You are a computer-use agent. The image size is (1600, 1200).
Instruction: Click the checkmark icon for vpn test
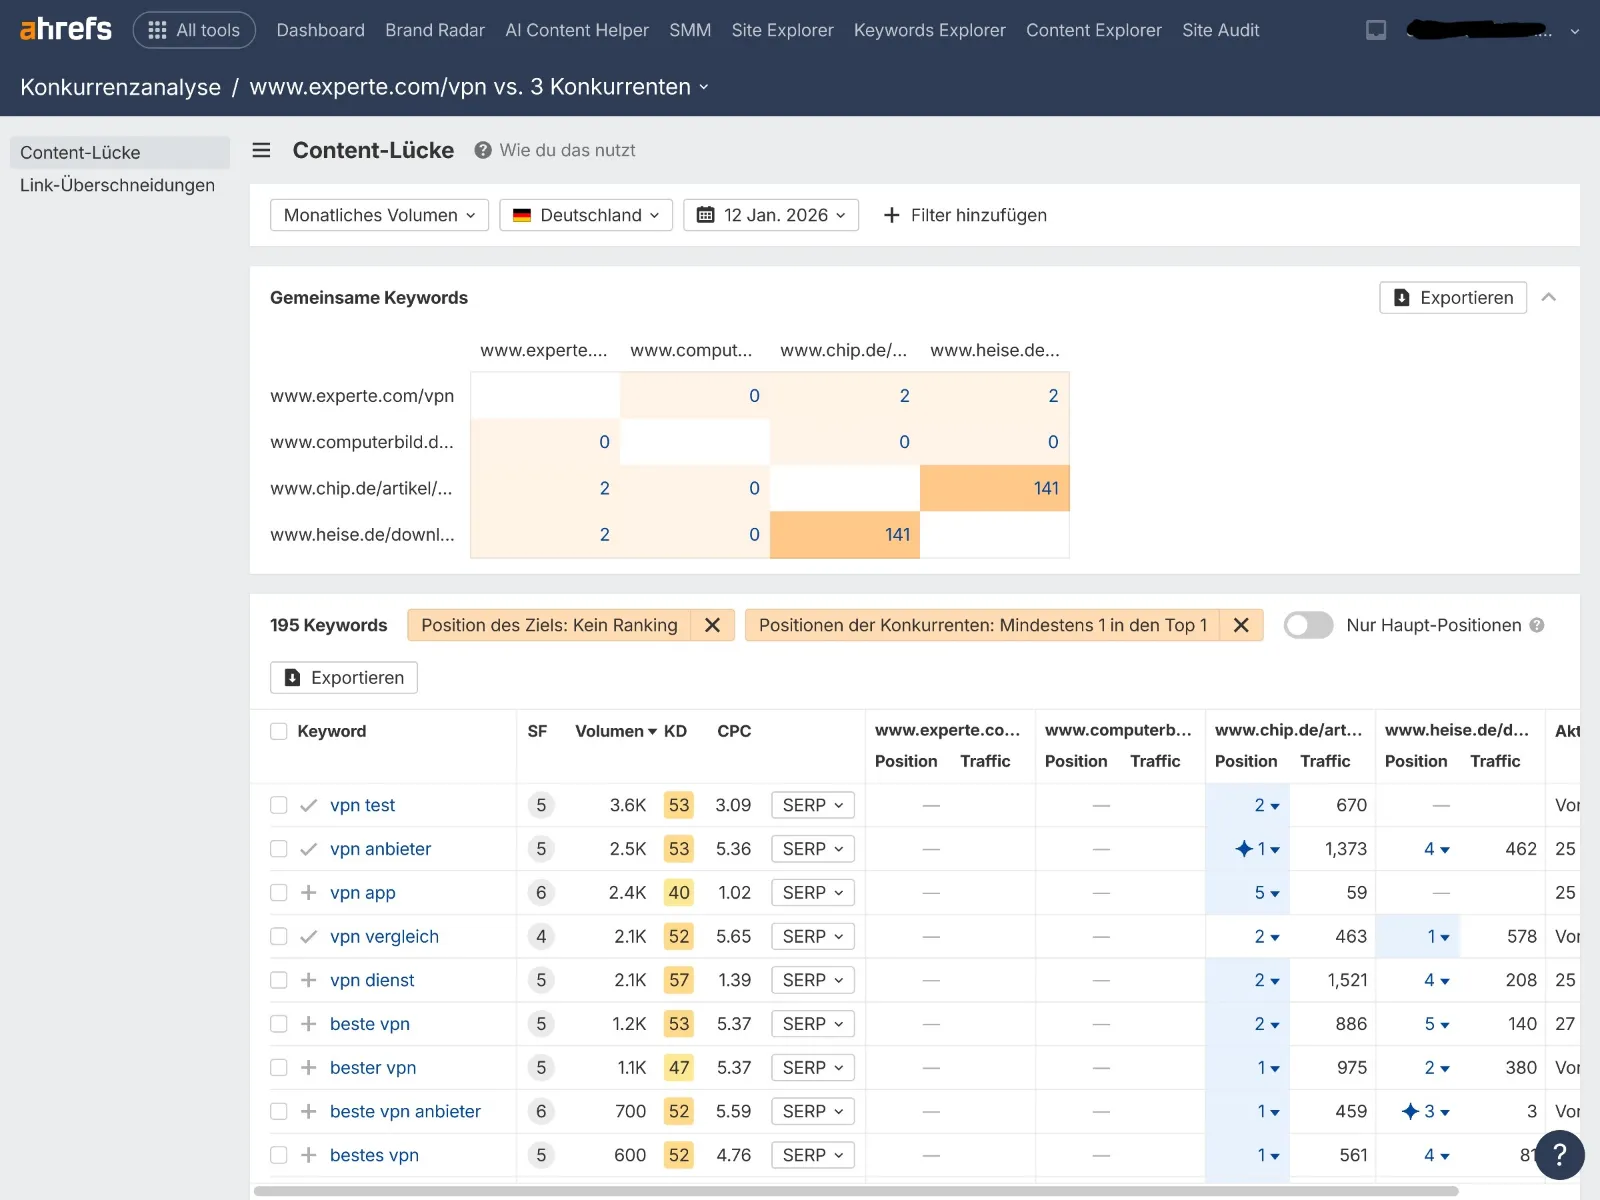(309, 805)
